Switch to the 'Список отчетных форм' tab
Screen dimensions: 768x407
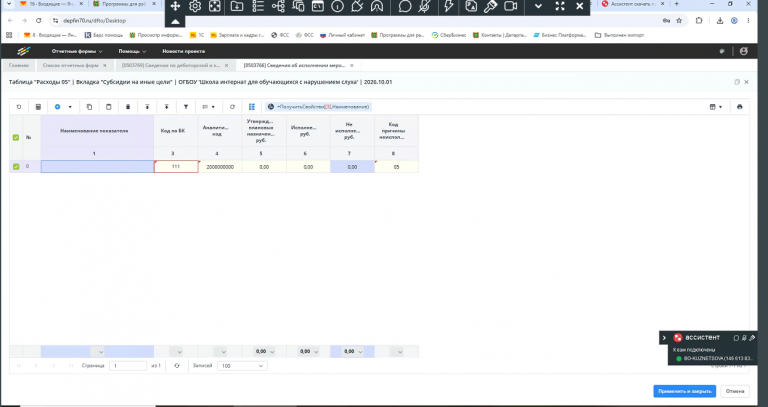(74, 65)
